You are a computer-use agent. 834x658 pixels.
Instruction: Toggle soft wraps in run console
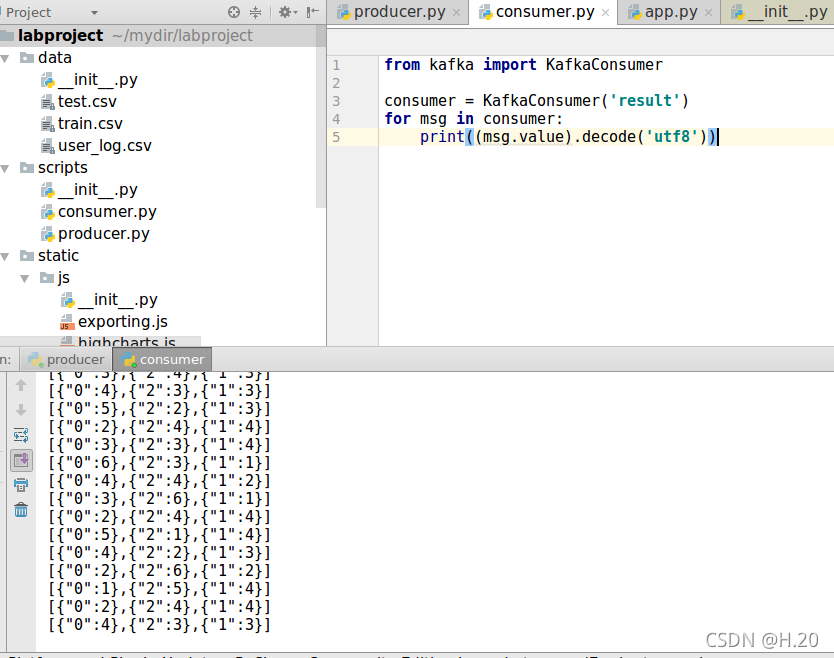coord(21,435)
